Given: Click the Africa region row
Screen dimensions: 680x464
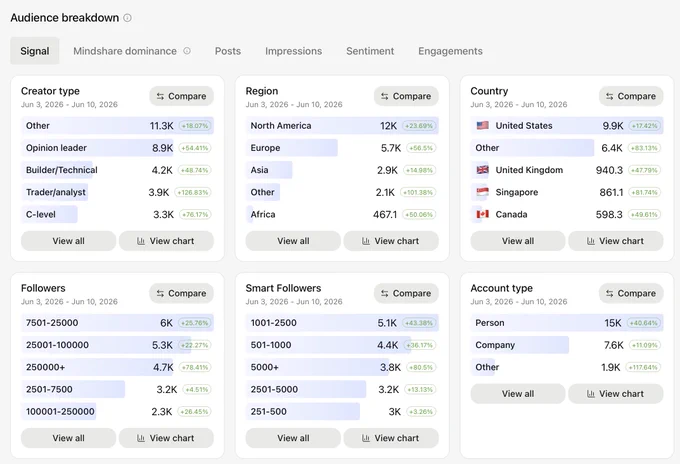Looking at the screenshot, I should [342, 214].
